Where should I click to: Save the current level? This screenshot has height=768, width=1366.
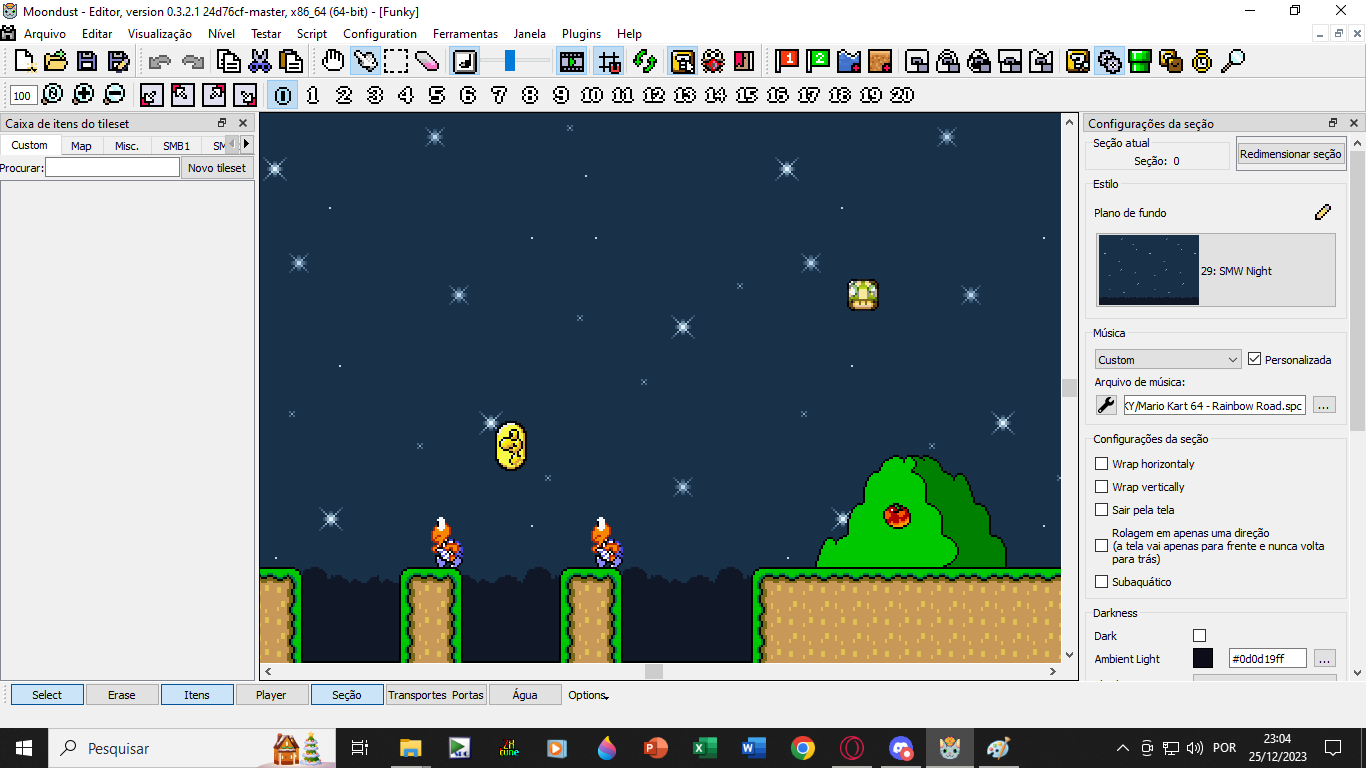pyautogui.click(x=89, y=61)
